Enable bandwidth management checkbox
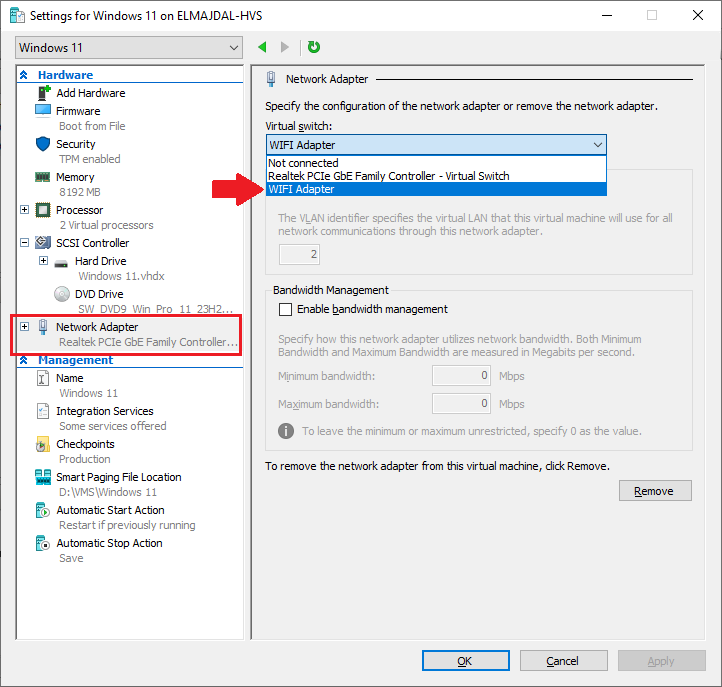Viewport: 722px width, 687px height. click(x=285, y=309)
